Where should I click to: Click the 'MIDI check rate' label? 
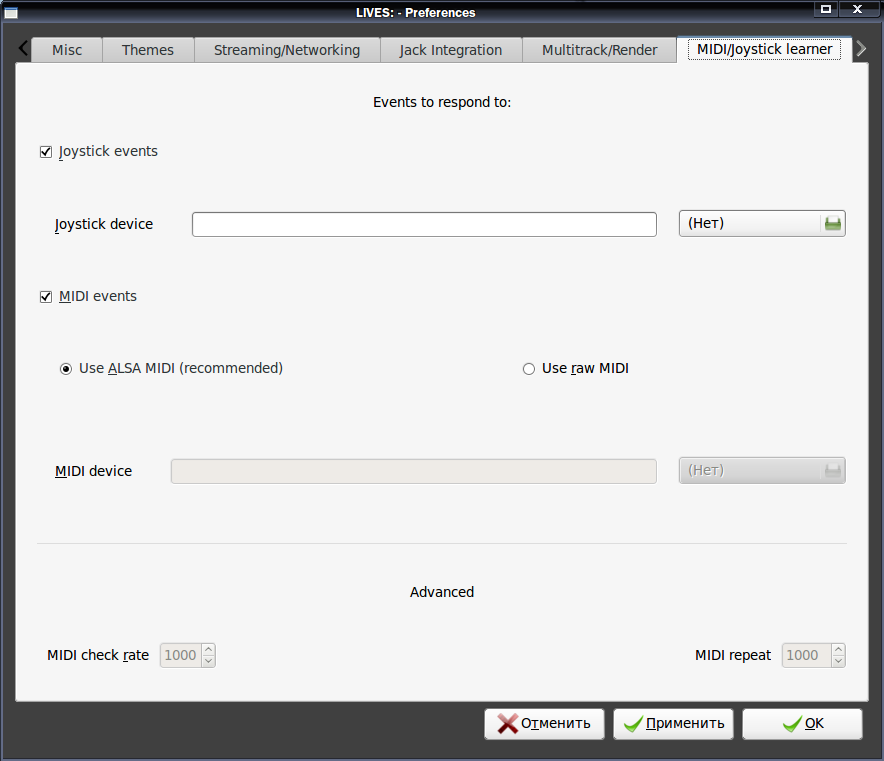tap(98, 656)
